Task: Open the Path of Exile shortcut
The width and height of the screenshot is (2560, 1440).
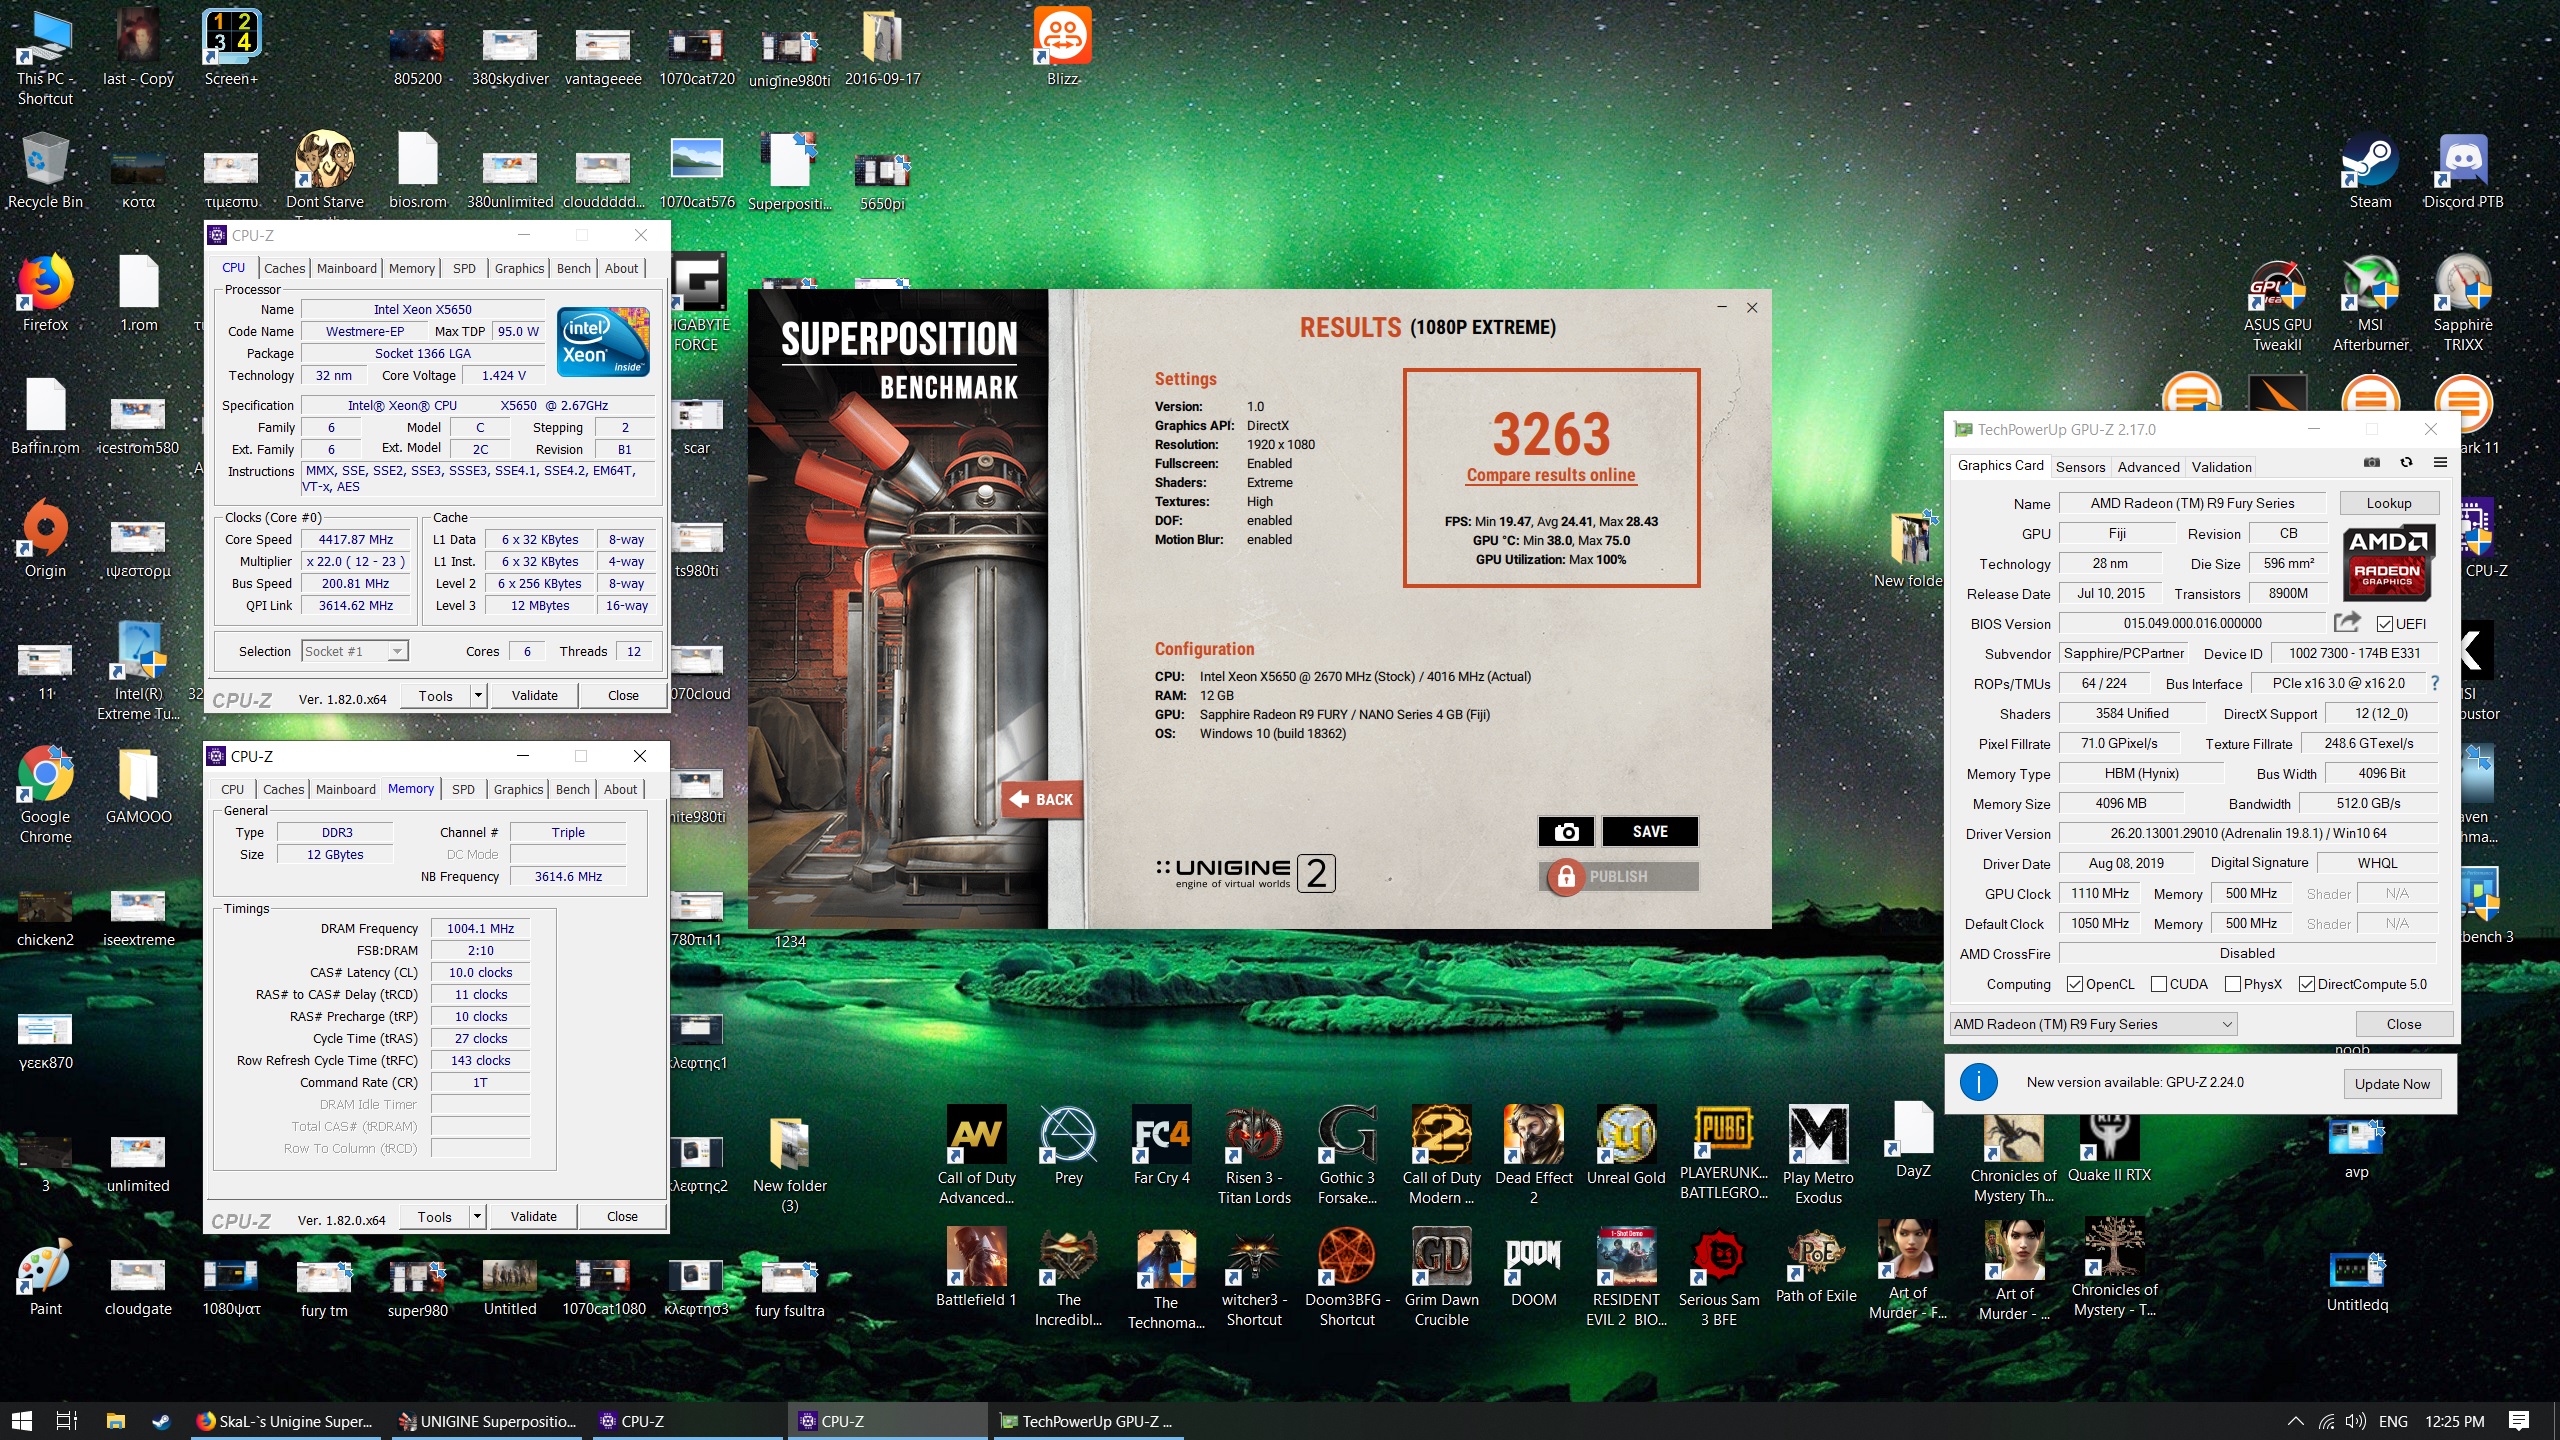Action: pyautogui.click(x=1816, y=1266)
